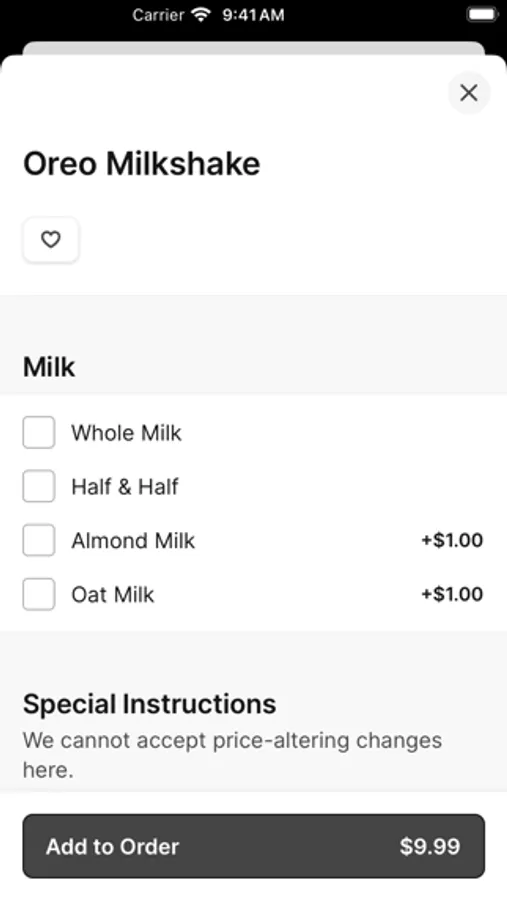Enable the Oat Milk checkbox
The width and height of the screenshot is (507, 900).
tap(38, 594)
